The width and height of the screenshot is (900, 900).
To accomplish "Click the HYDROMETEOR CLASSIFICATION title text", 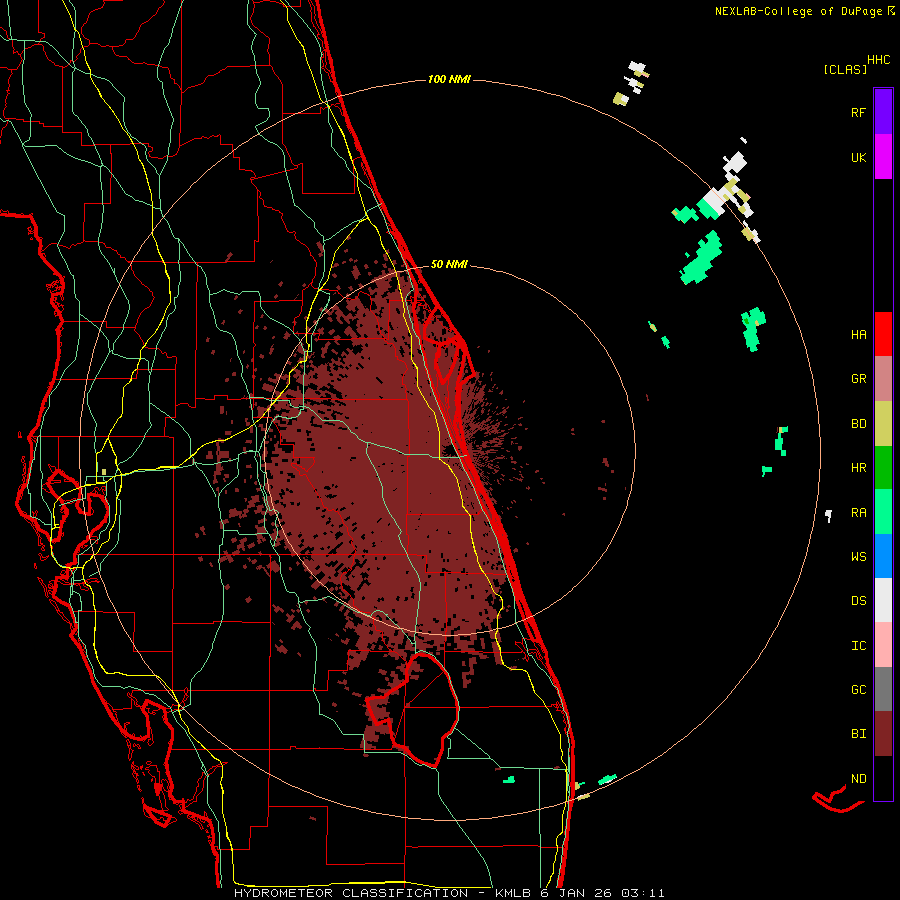I will 351,893.
